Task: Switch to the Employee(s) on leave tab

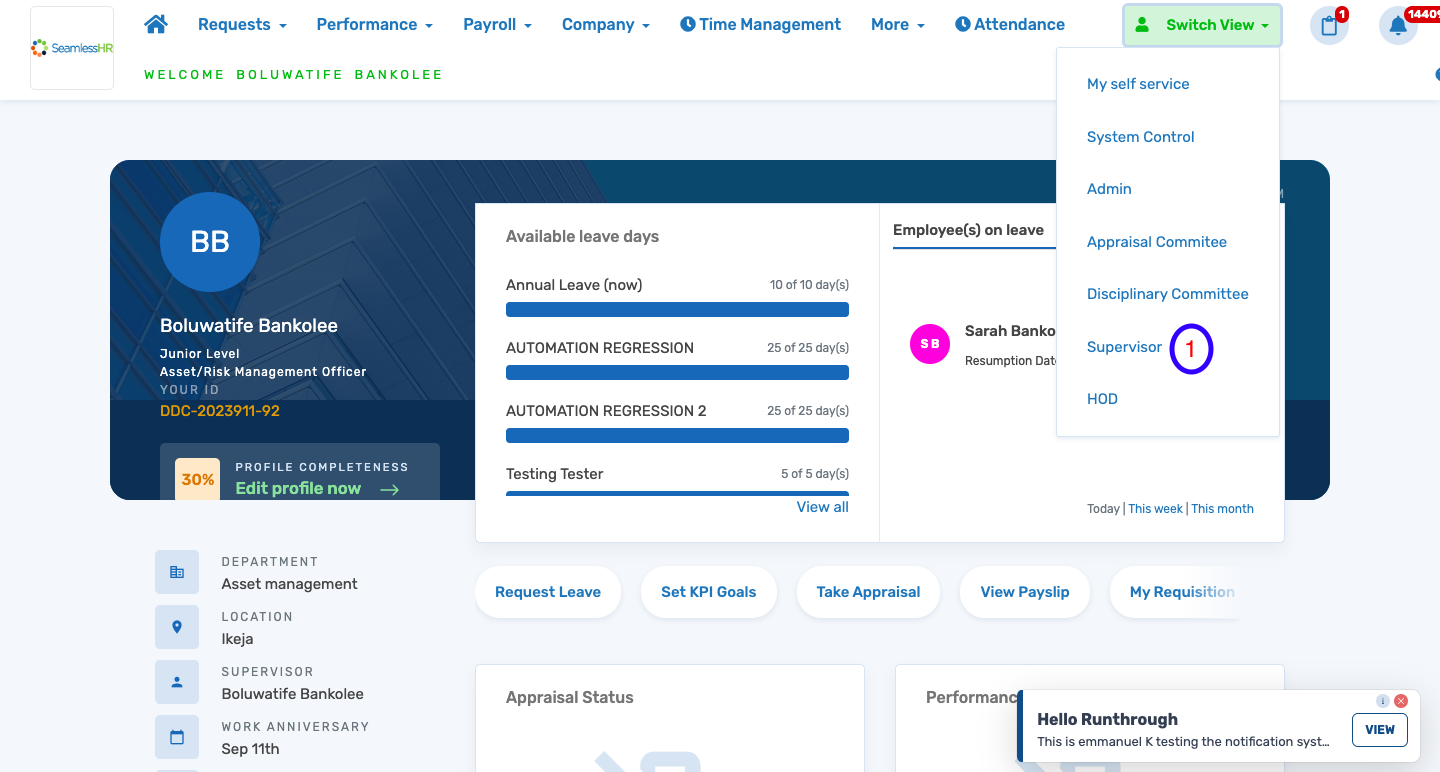Action: (967, 230)
